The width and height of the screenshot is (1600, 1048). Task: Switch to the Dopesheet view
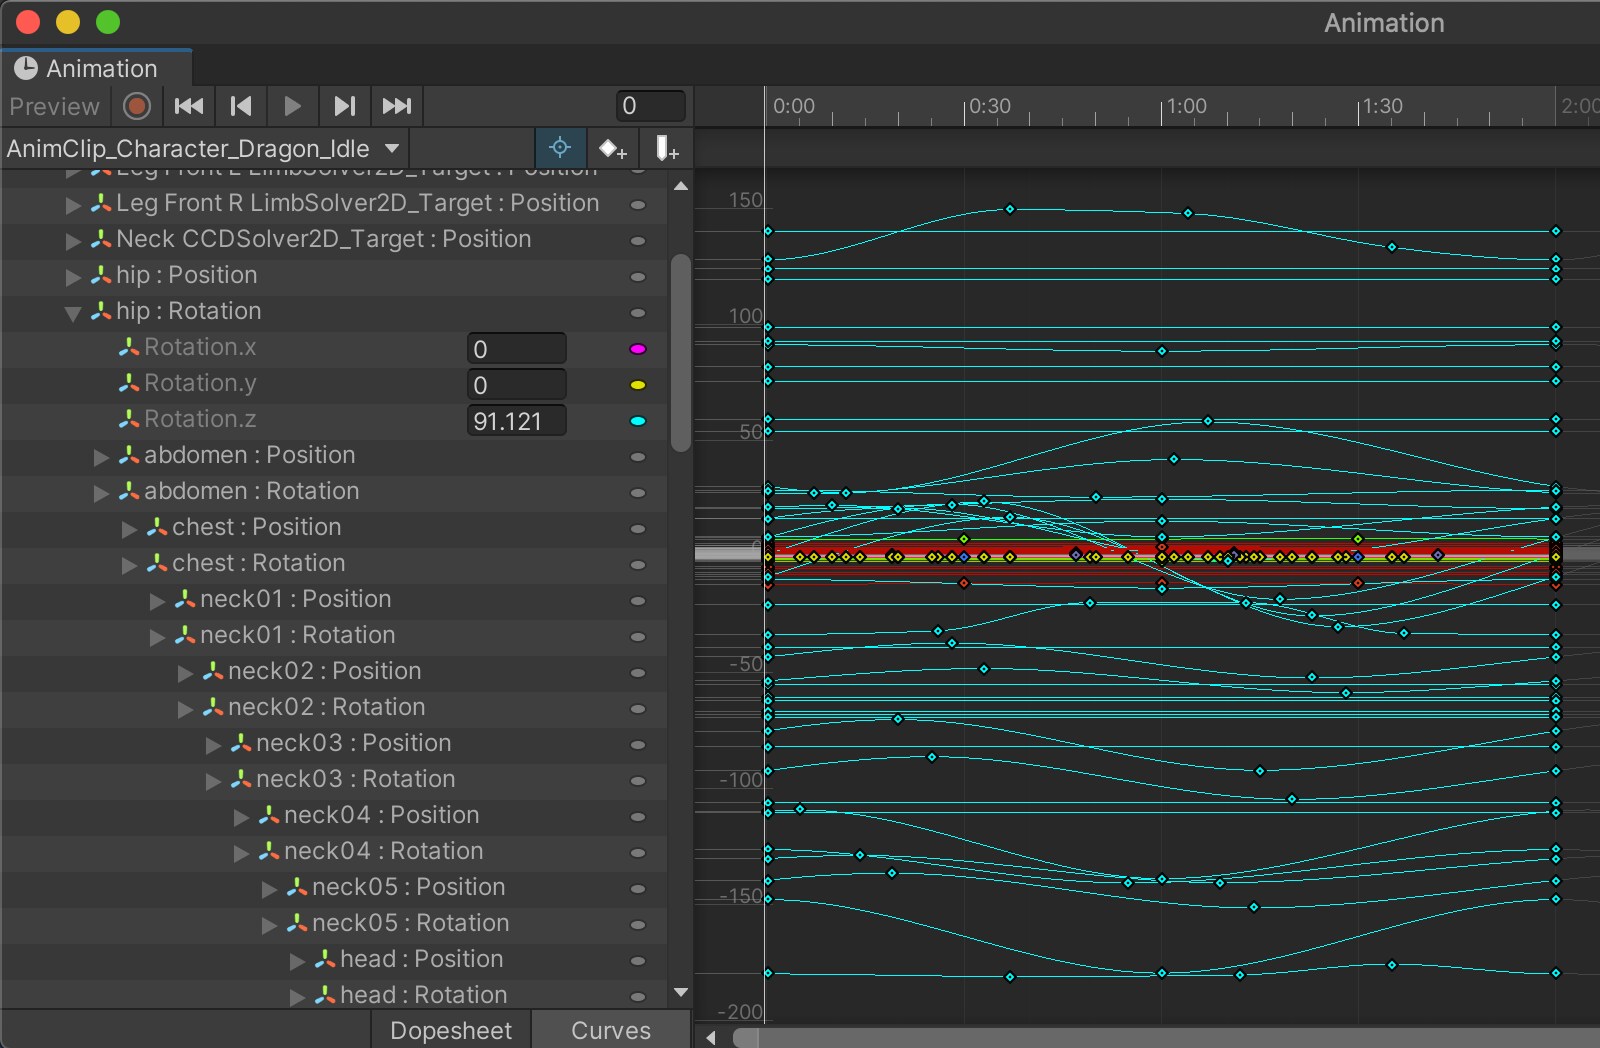tap(451, 1030)
